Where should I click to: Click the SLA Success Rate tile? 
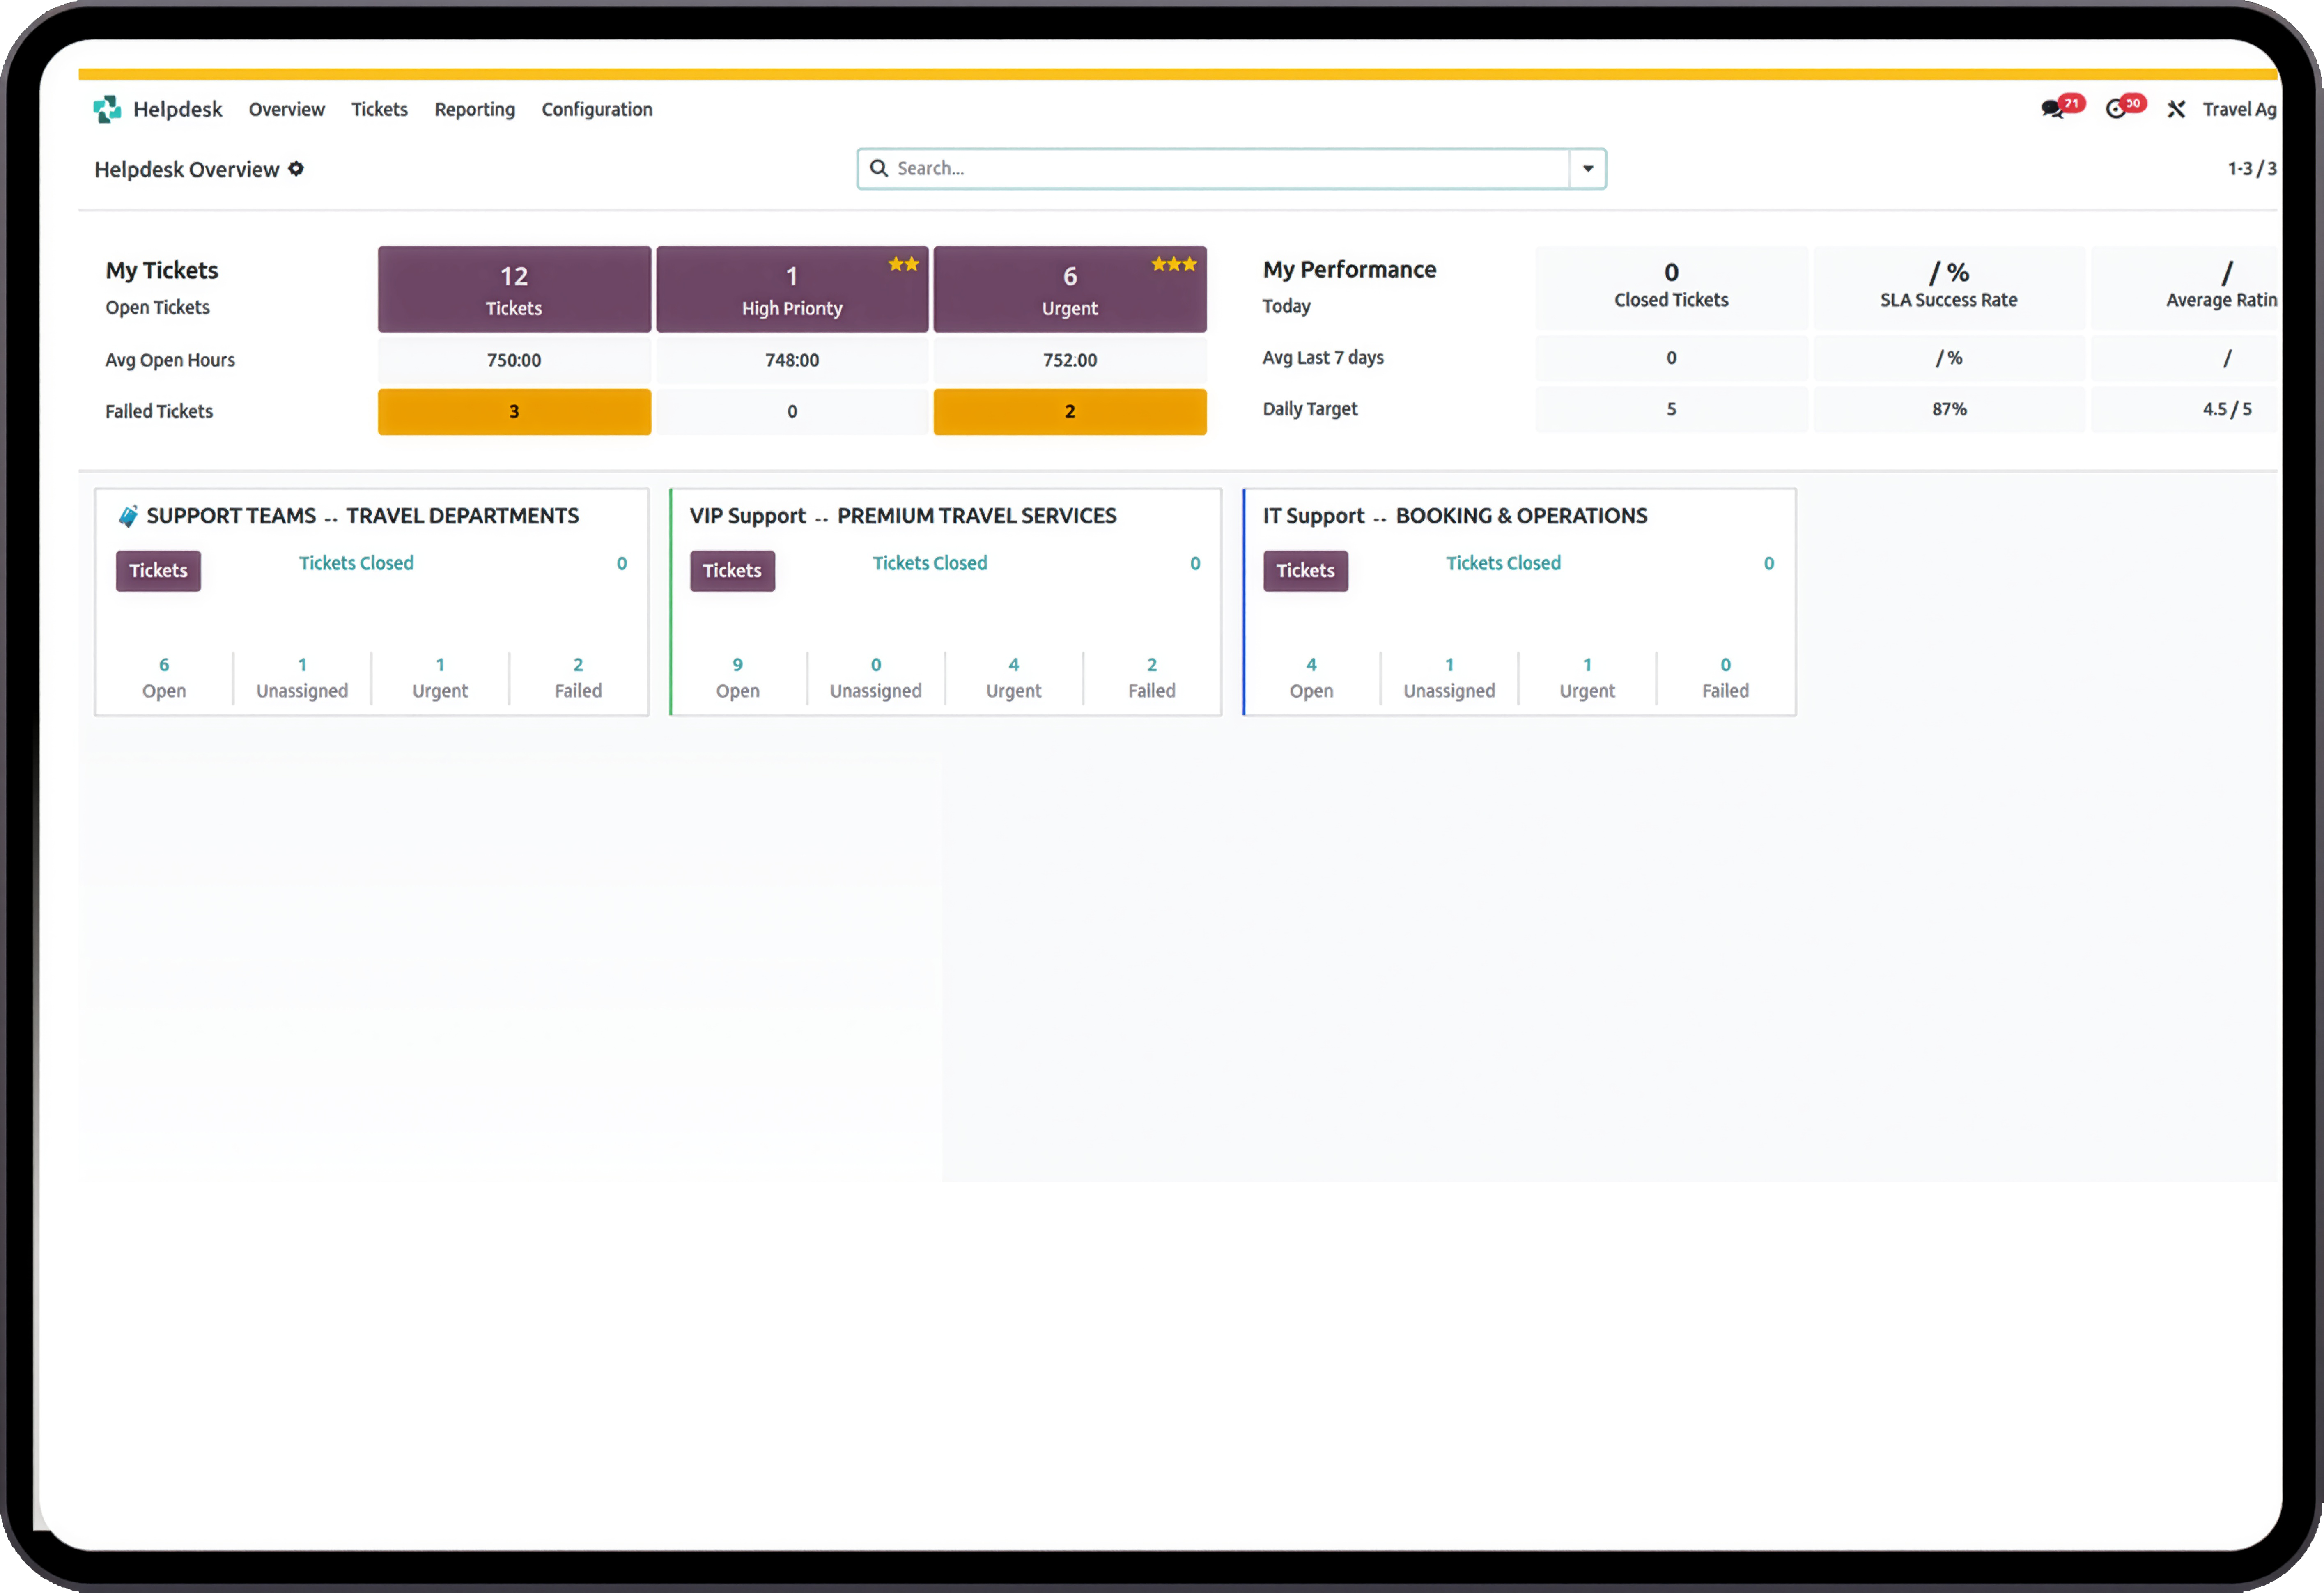click(1949, 287)
